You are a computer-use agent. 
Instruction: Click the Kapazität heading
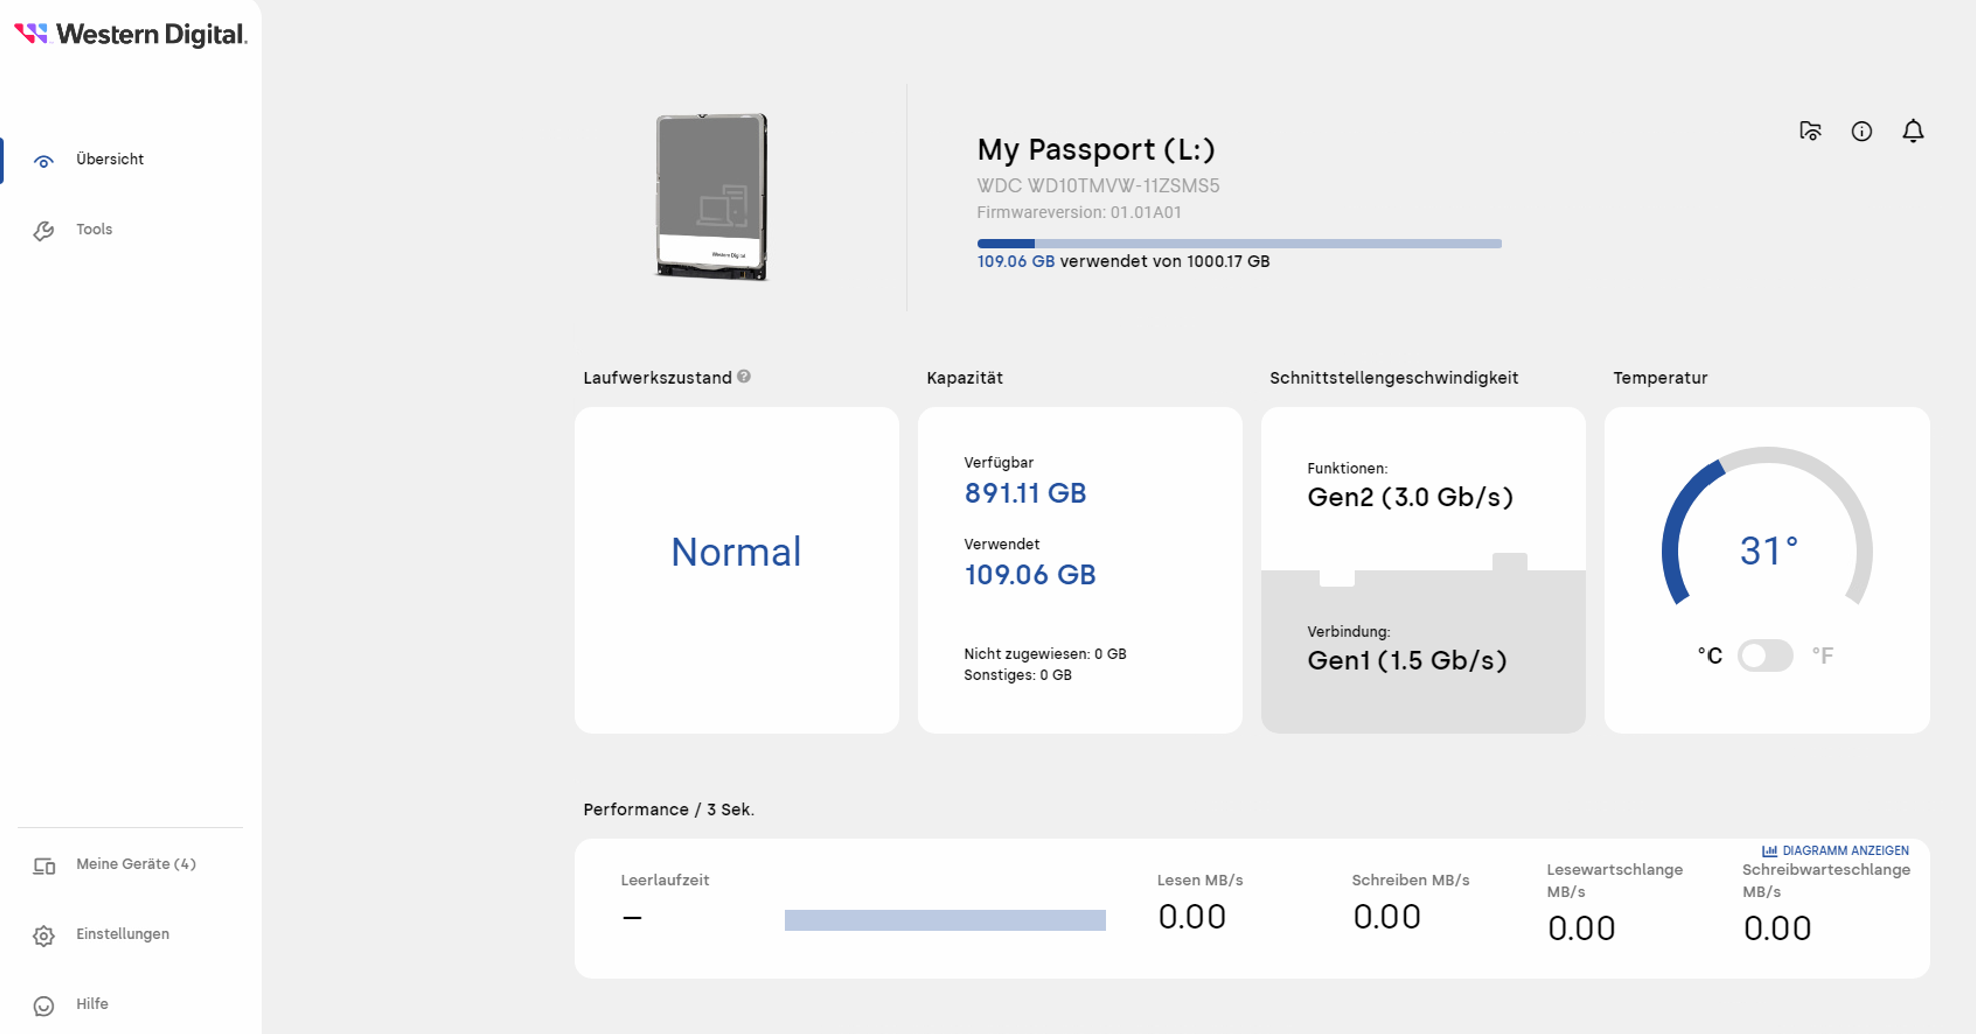(964, 378)
